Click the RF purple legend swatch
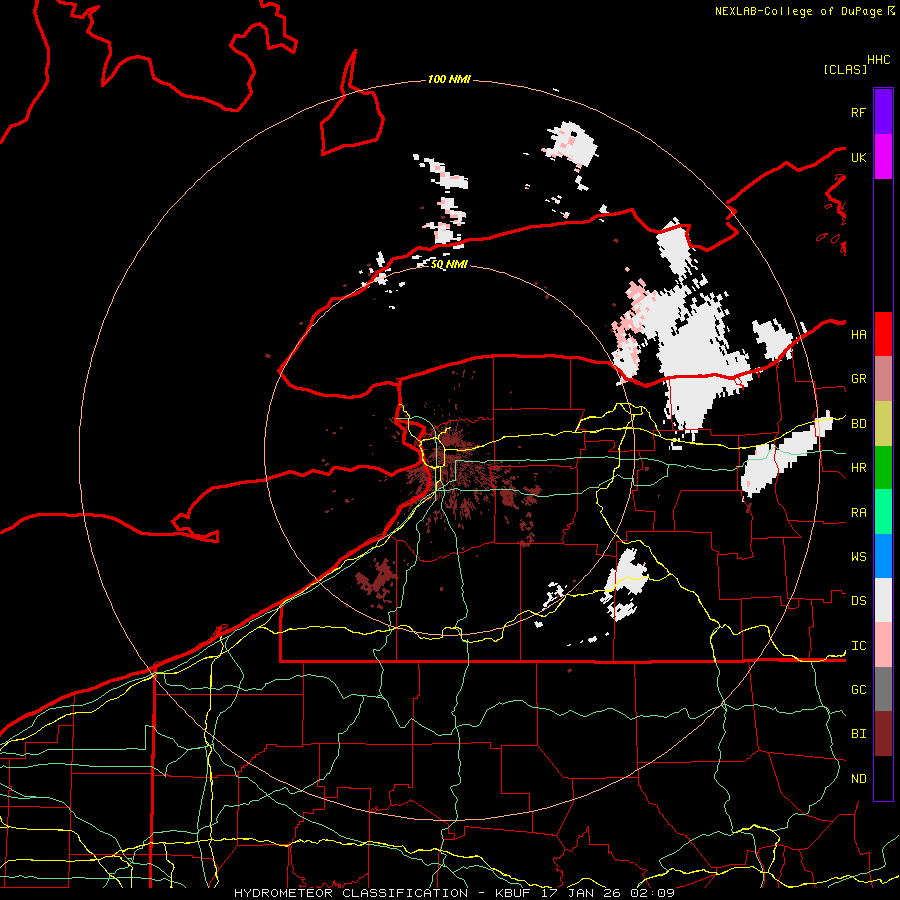The image size is (900, 900). (883, 112)
